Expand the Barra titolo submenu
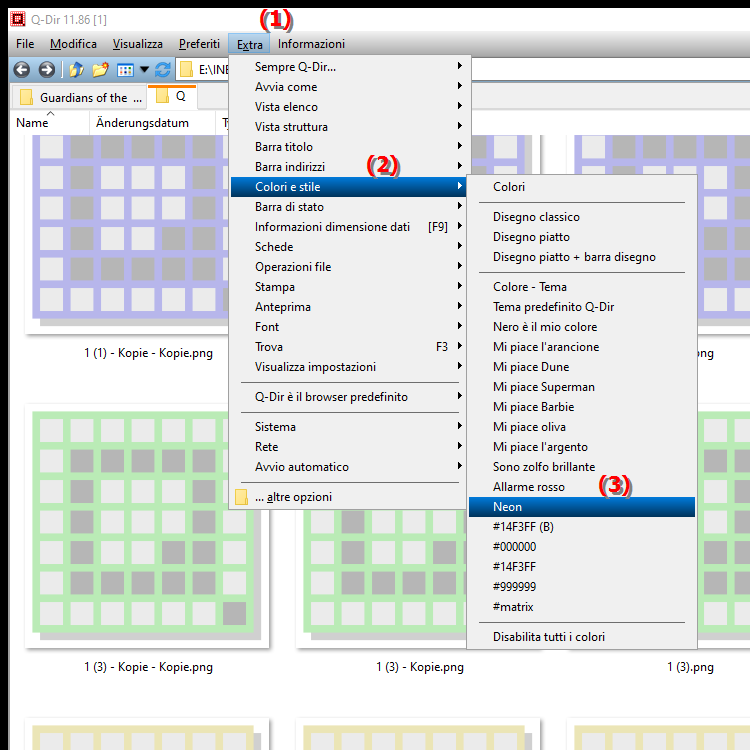 pos(349,147)
